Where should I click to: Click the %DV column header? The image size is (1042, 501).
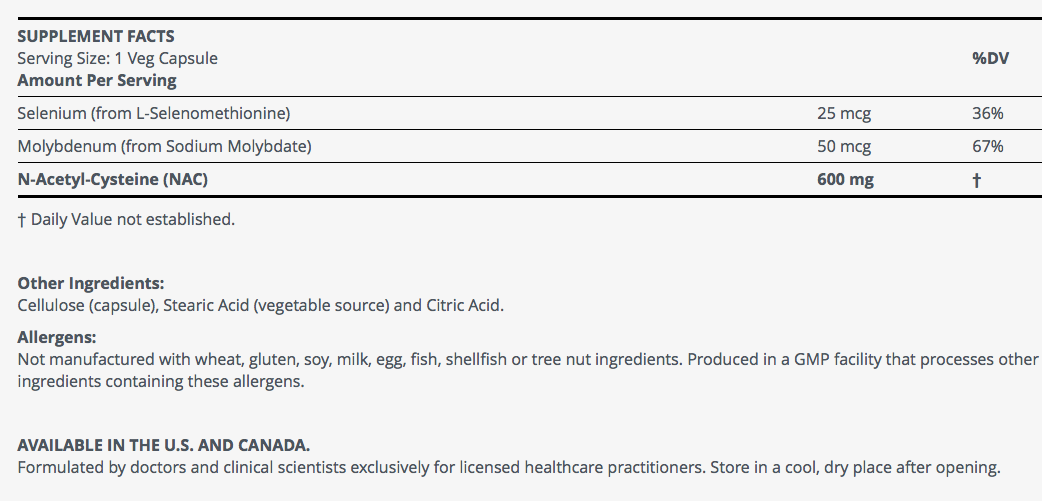pos(991,58)
